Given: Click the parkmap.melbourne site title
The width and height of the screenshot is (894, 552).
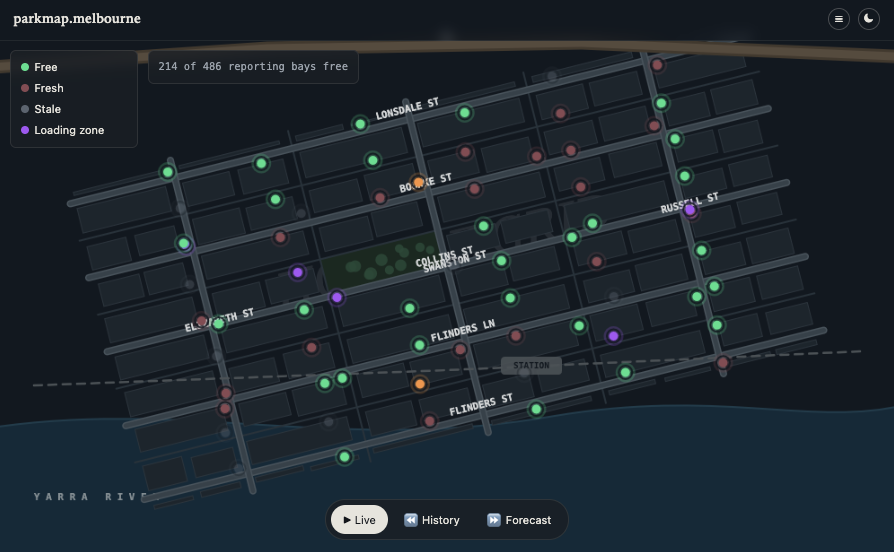Looking at the screenshot, I should [77, 19].
